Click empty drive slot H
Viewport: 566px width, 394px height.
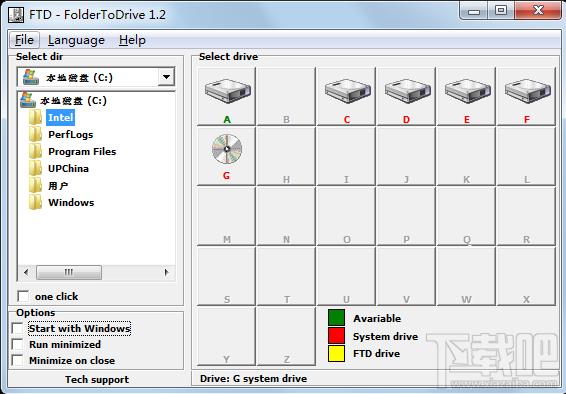click(286, 156)
